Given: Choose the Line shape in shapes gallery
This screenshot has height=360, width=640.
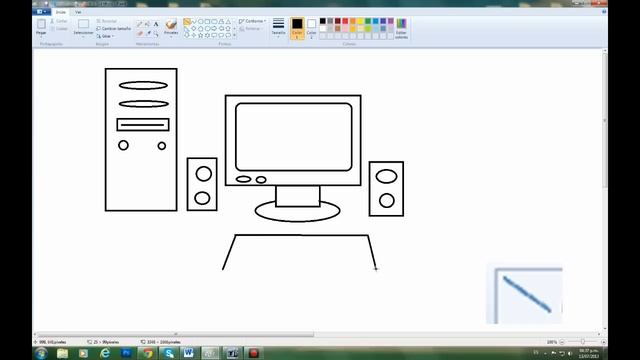Looking at the screenshot, I should [187, 22].
